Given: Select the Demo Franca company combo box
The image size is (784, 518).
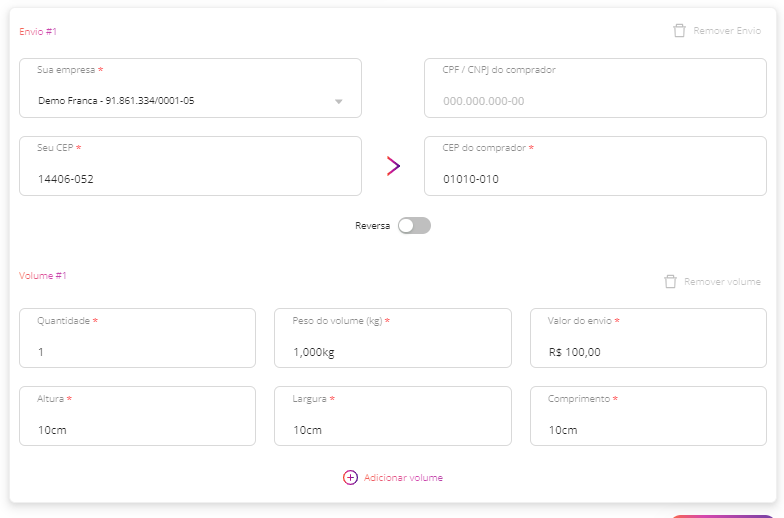Looking at the screenshot, I should pyautogui.click(x=190, y=88).
